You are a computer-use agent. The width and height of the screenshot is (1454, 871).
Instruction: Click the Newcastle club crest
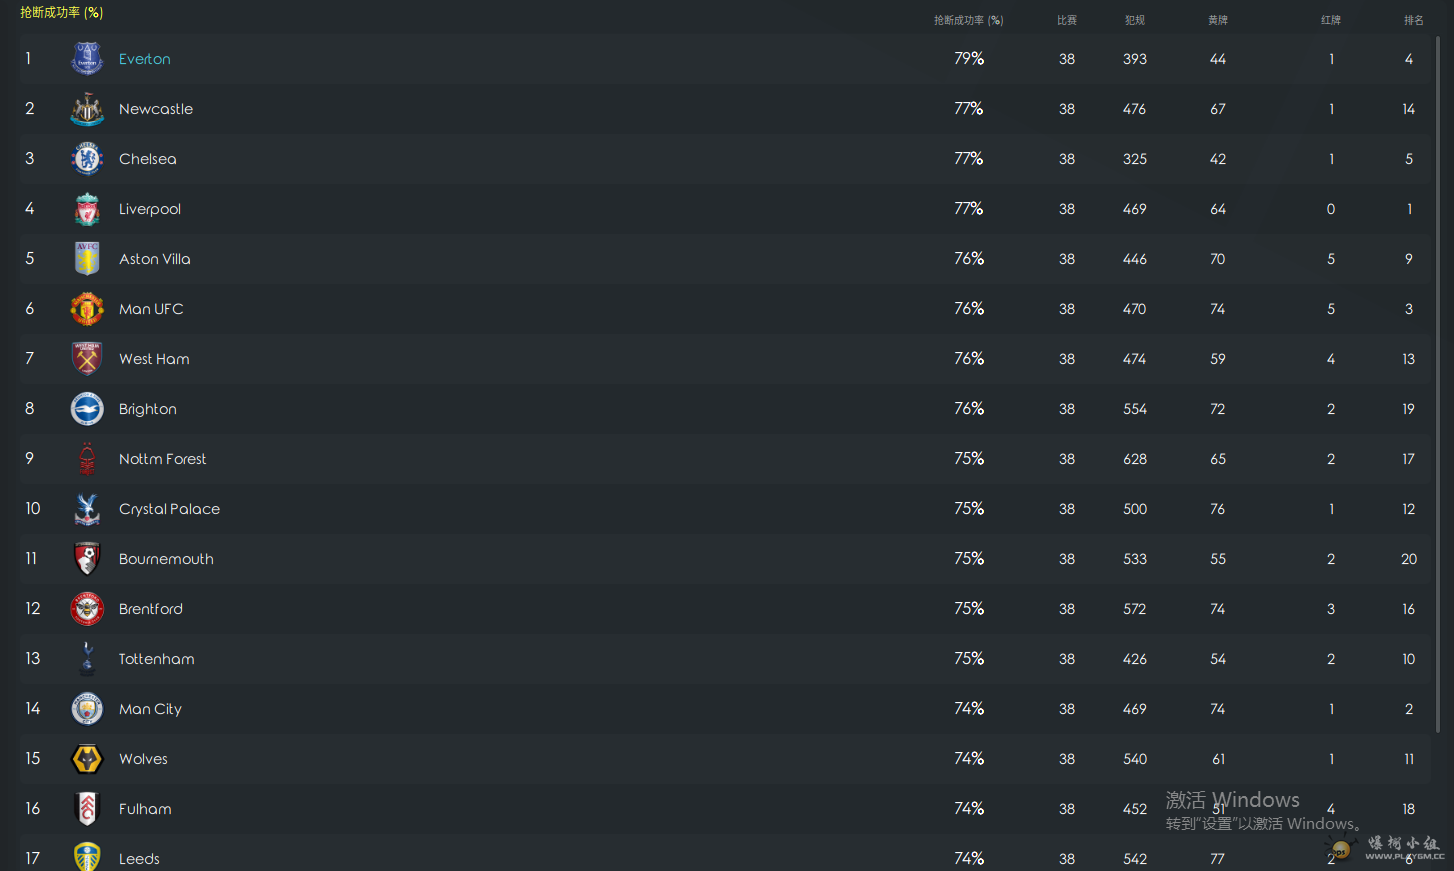click(87, 109)
